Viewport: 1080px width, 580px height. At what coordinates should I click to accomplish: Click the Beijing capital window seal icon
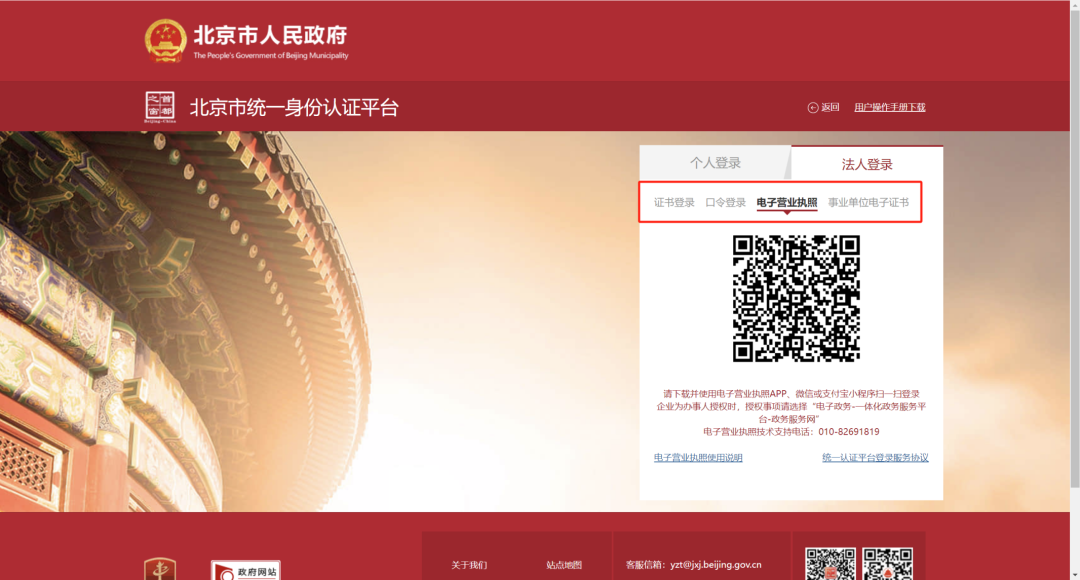(x=160, y=107)
